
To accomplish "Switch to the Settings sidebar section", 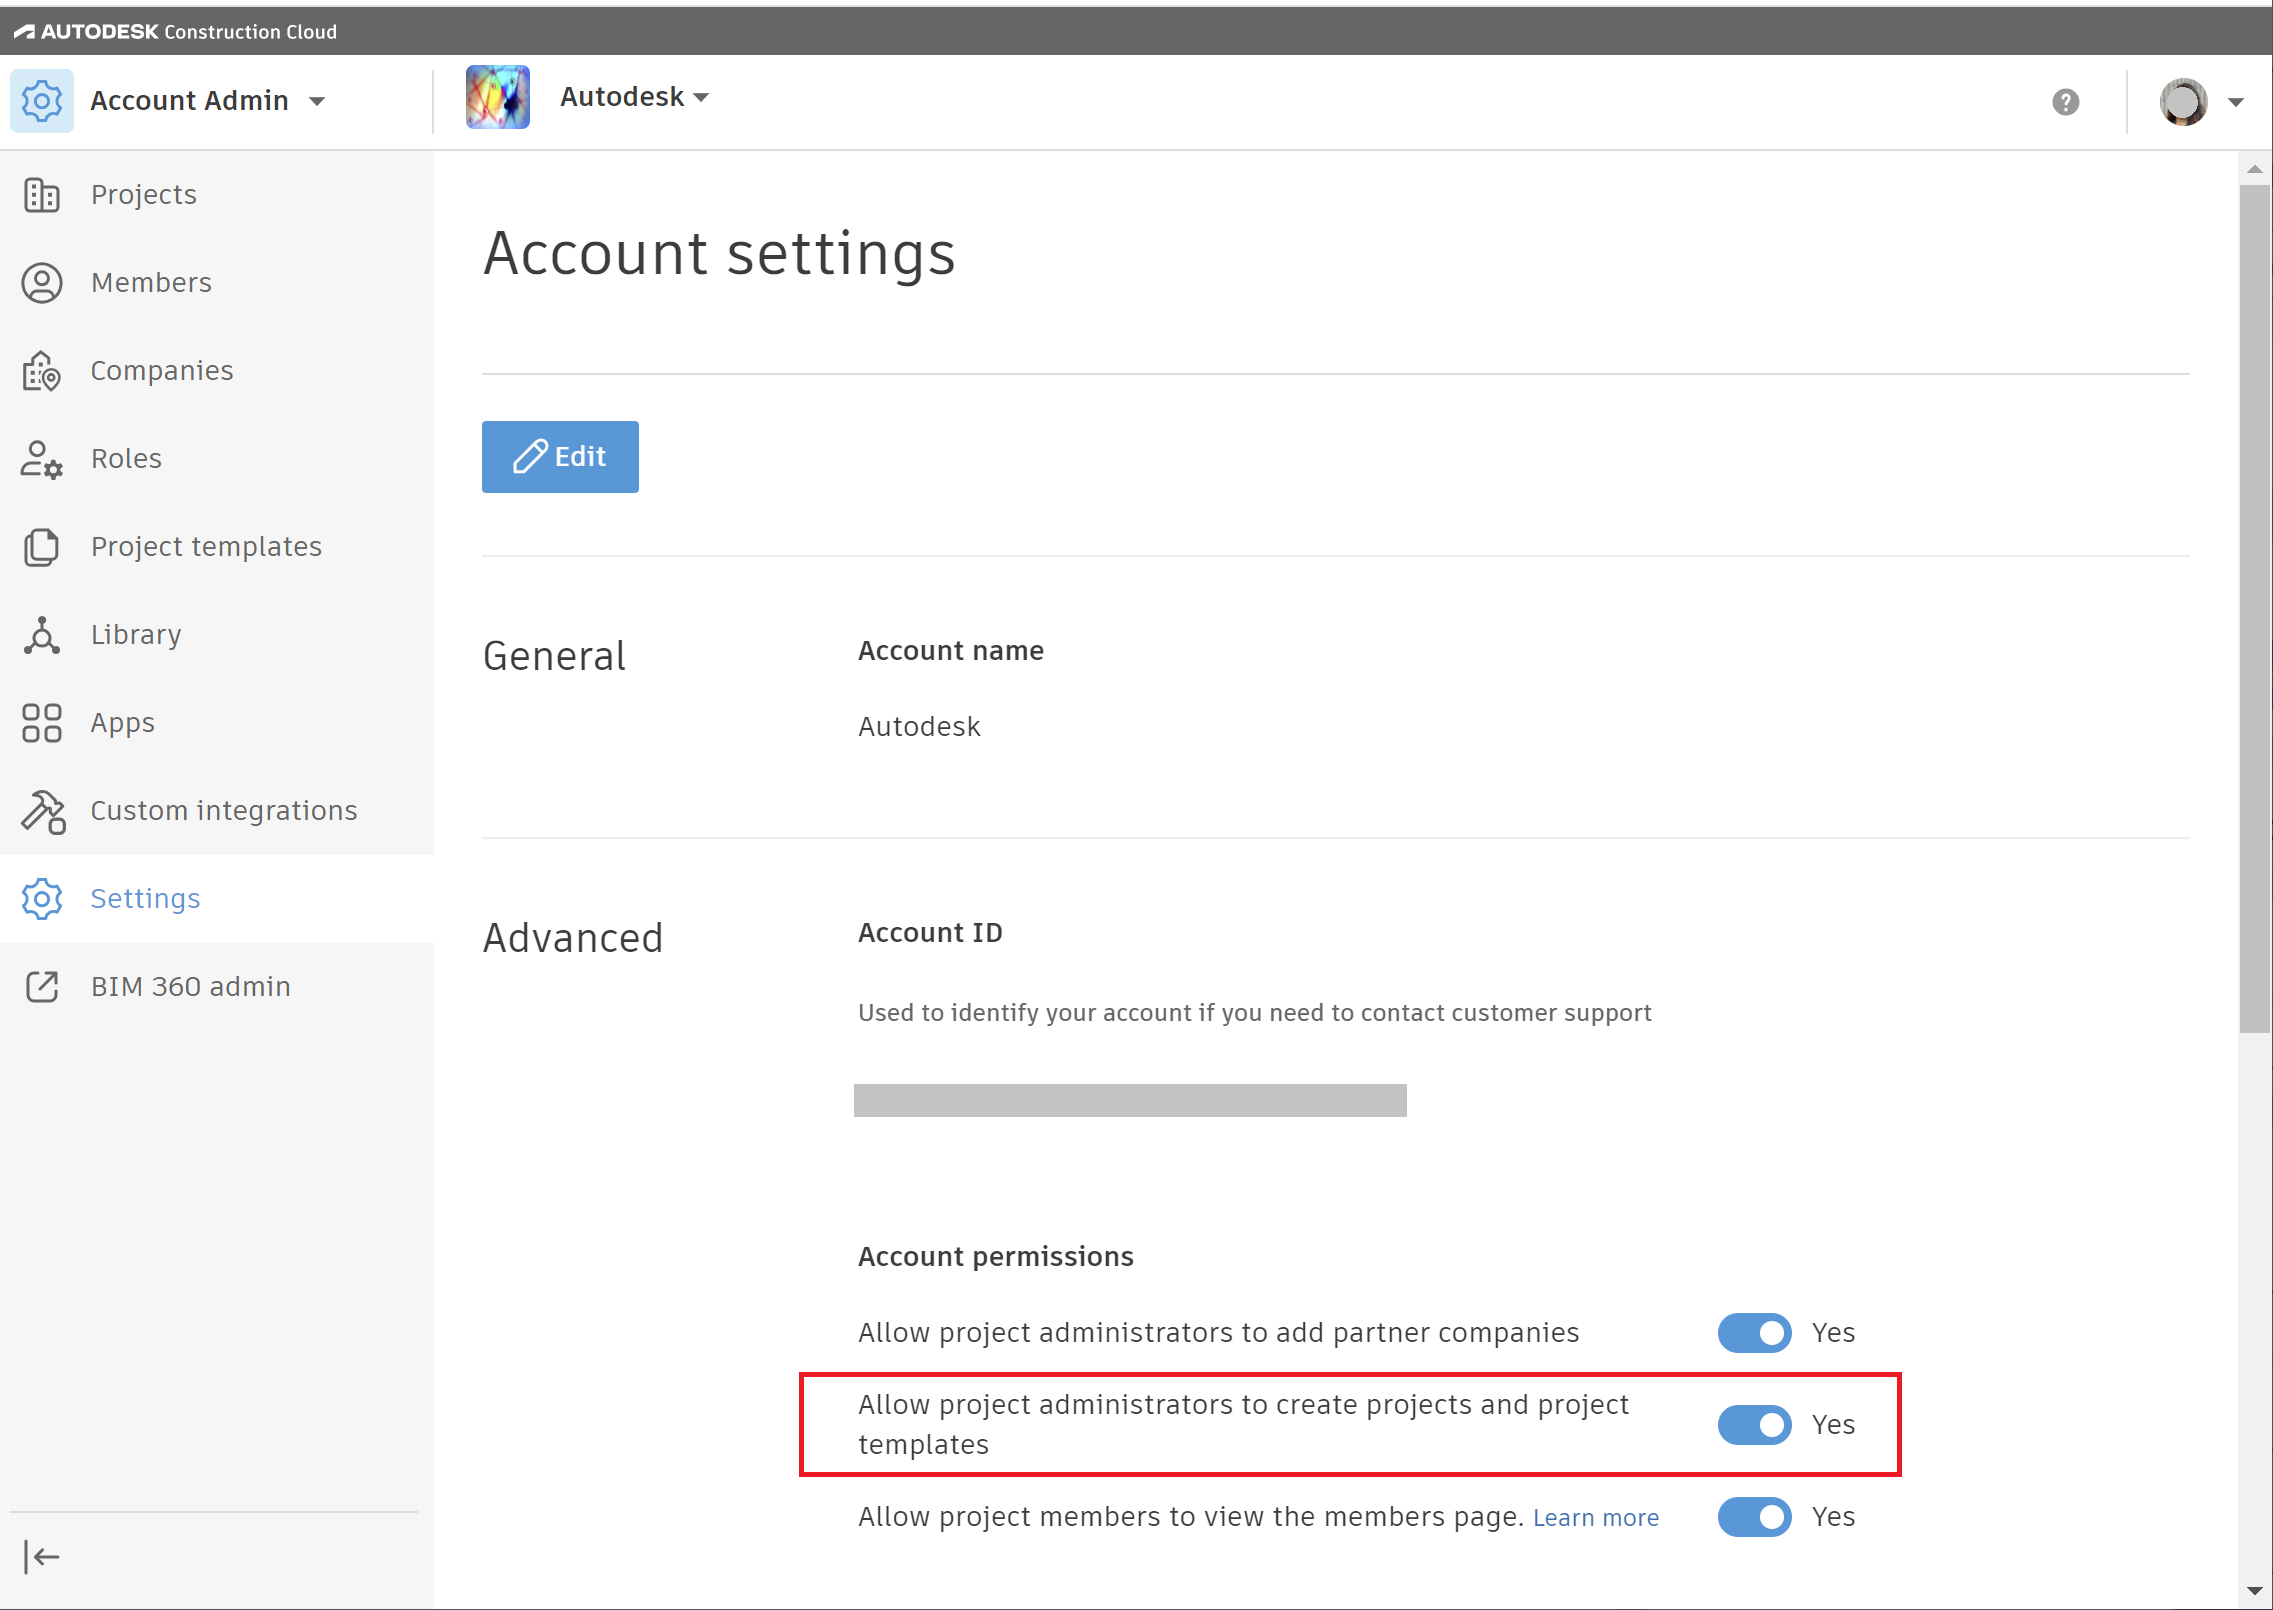I will 145,898.
